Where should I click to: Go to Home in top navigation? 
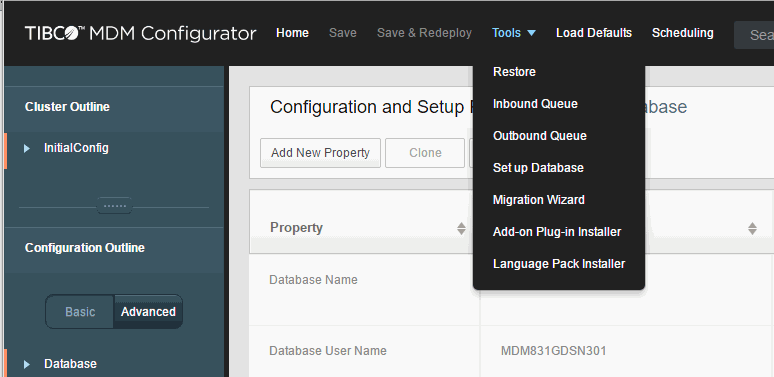tap(292, 33)
